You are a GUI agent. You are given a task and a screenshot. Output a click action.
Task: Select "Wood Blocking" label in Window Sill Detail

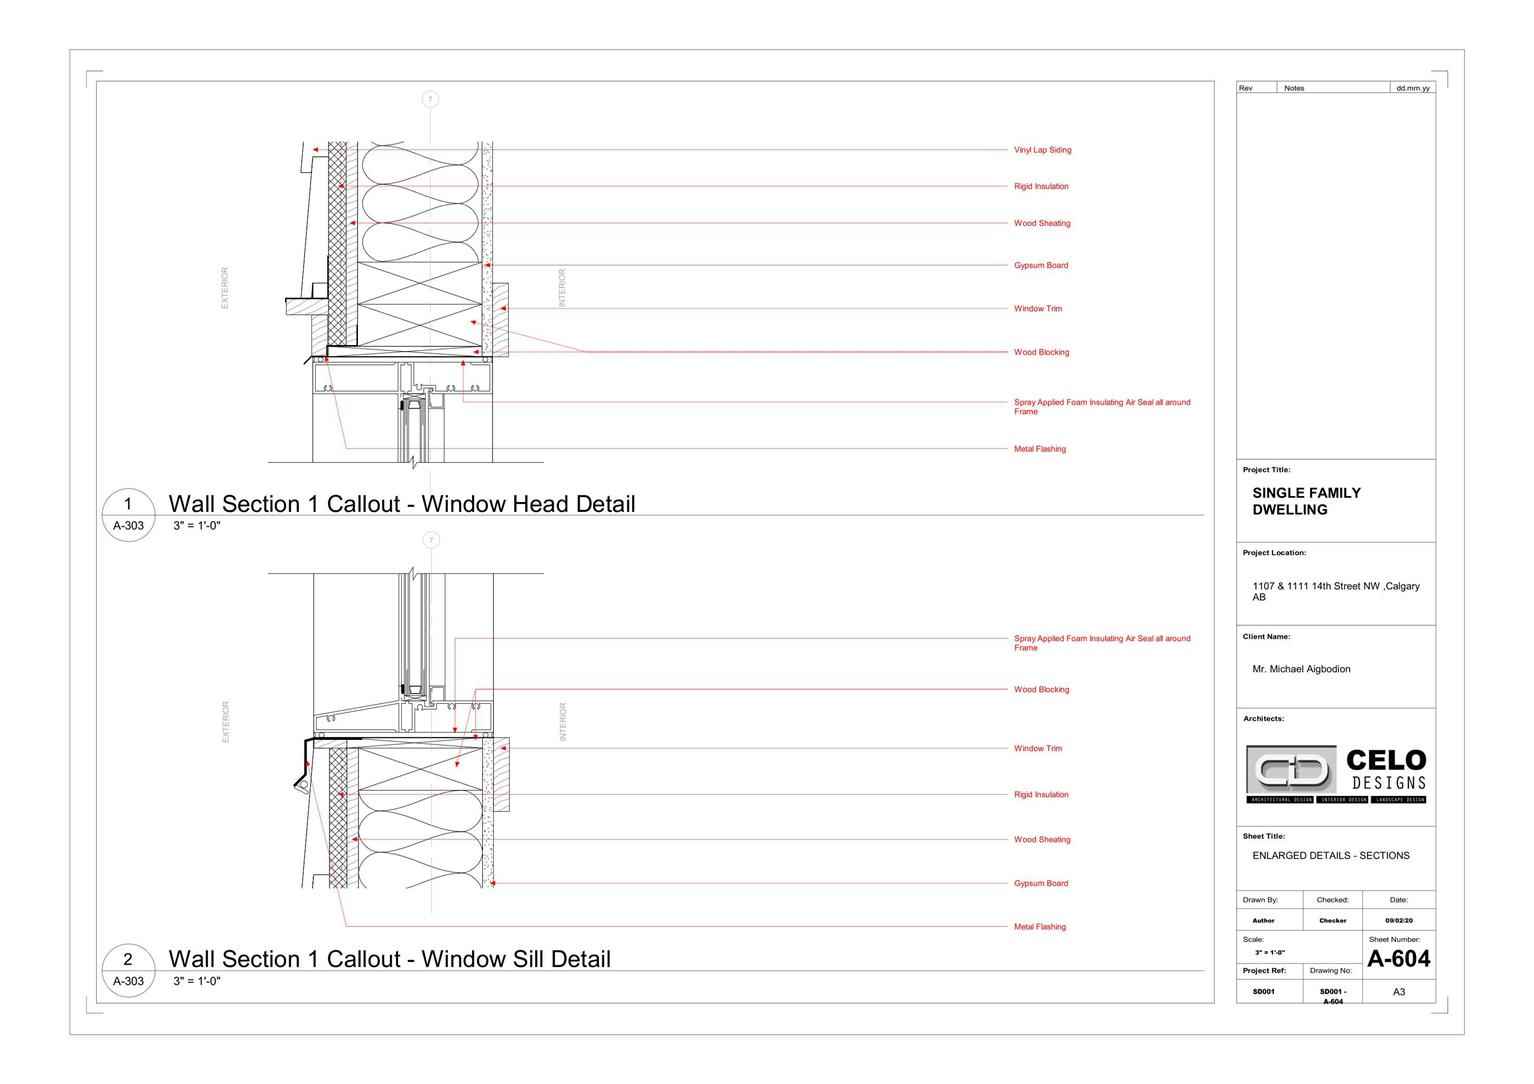(x=1041, y=689)
